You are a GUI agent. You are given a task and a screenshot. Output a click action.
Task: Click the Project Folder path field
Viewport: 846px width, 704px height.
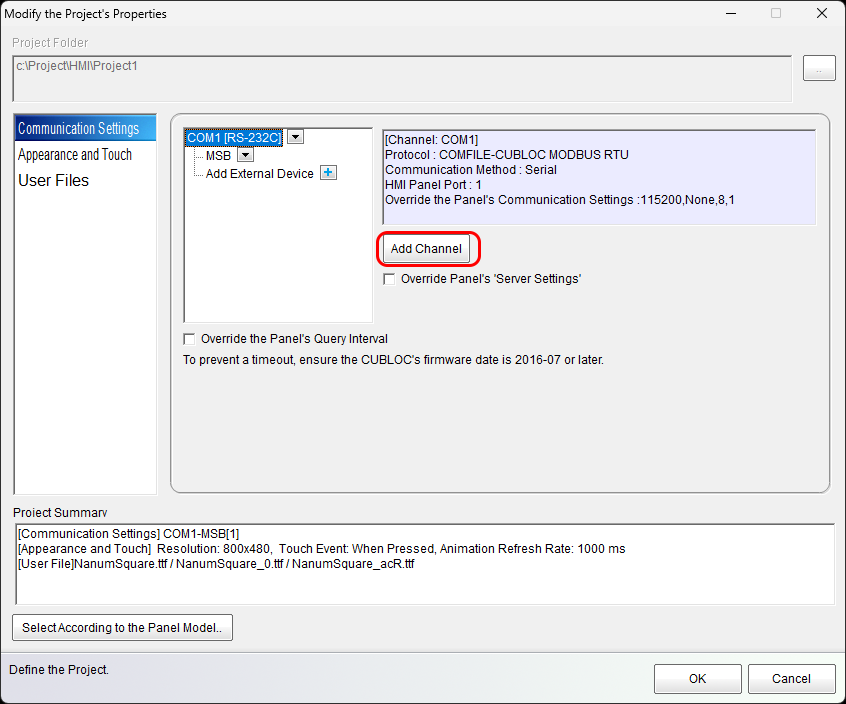402,78
